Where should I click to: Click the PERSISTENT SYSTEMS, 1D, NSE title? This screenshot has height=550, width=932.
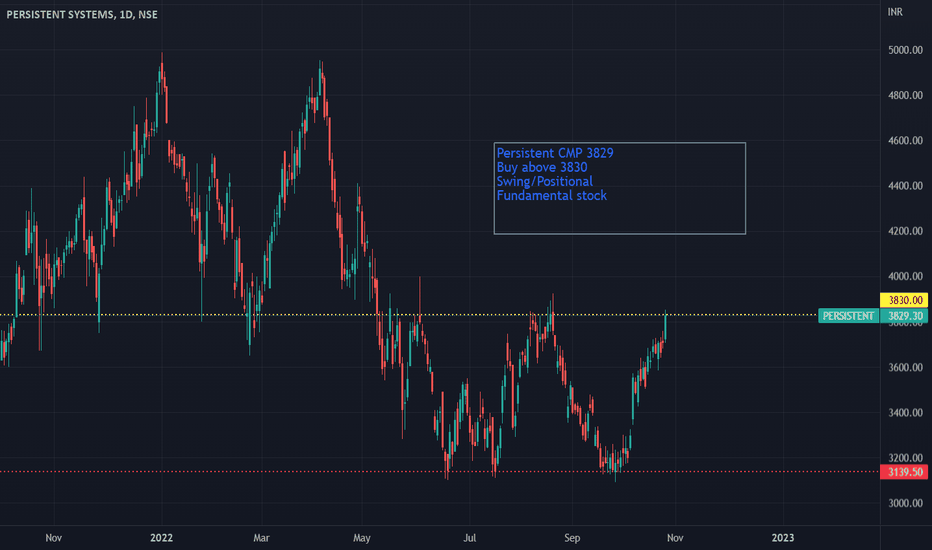tap(82, 14)
